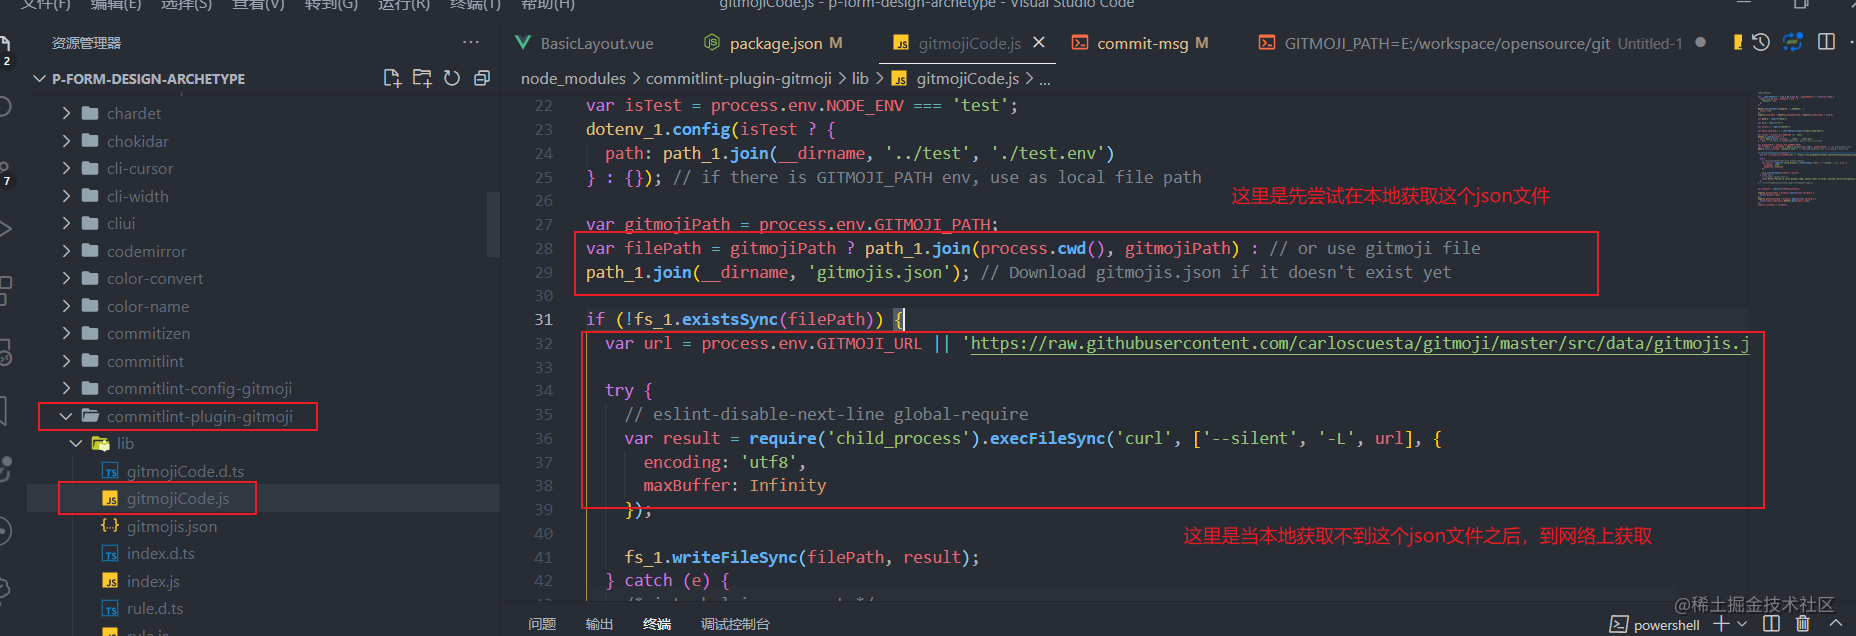Open the timeline history icon in editor toolbar
The image size is (1856, 636).
click(1761, 42)
